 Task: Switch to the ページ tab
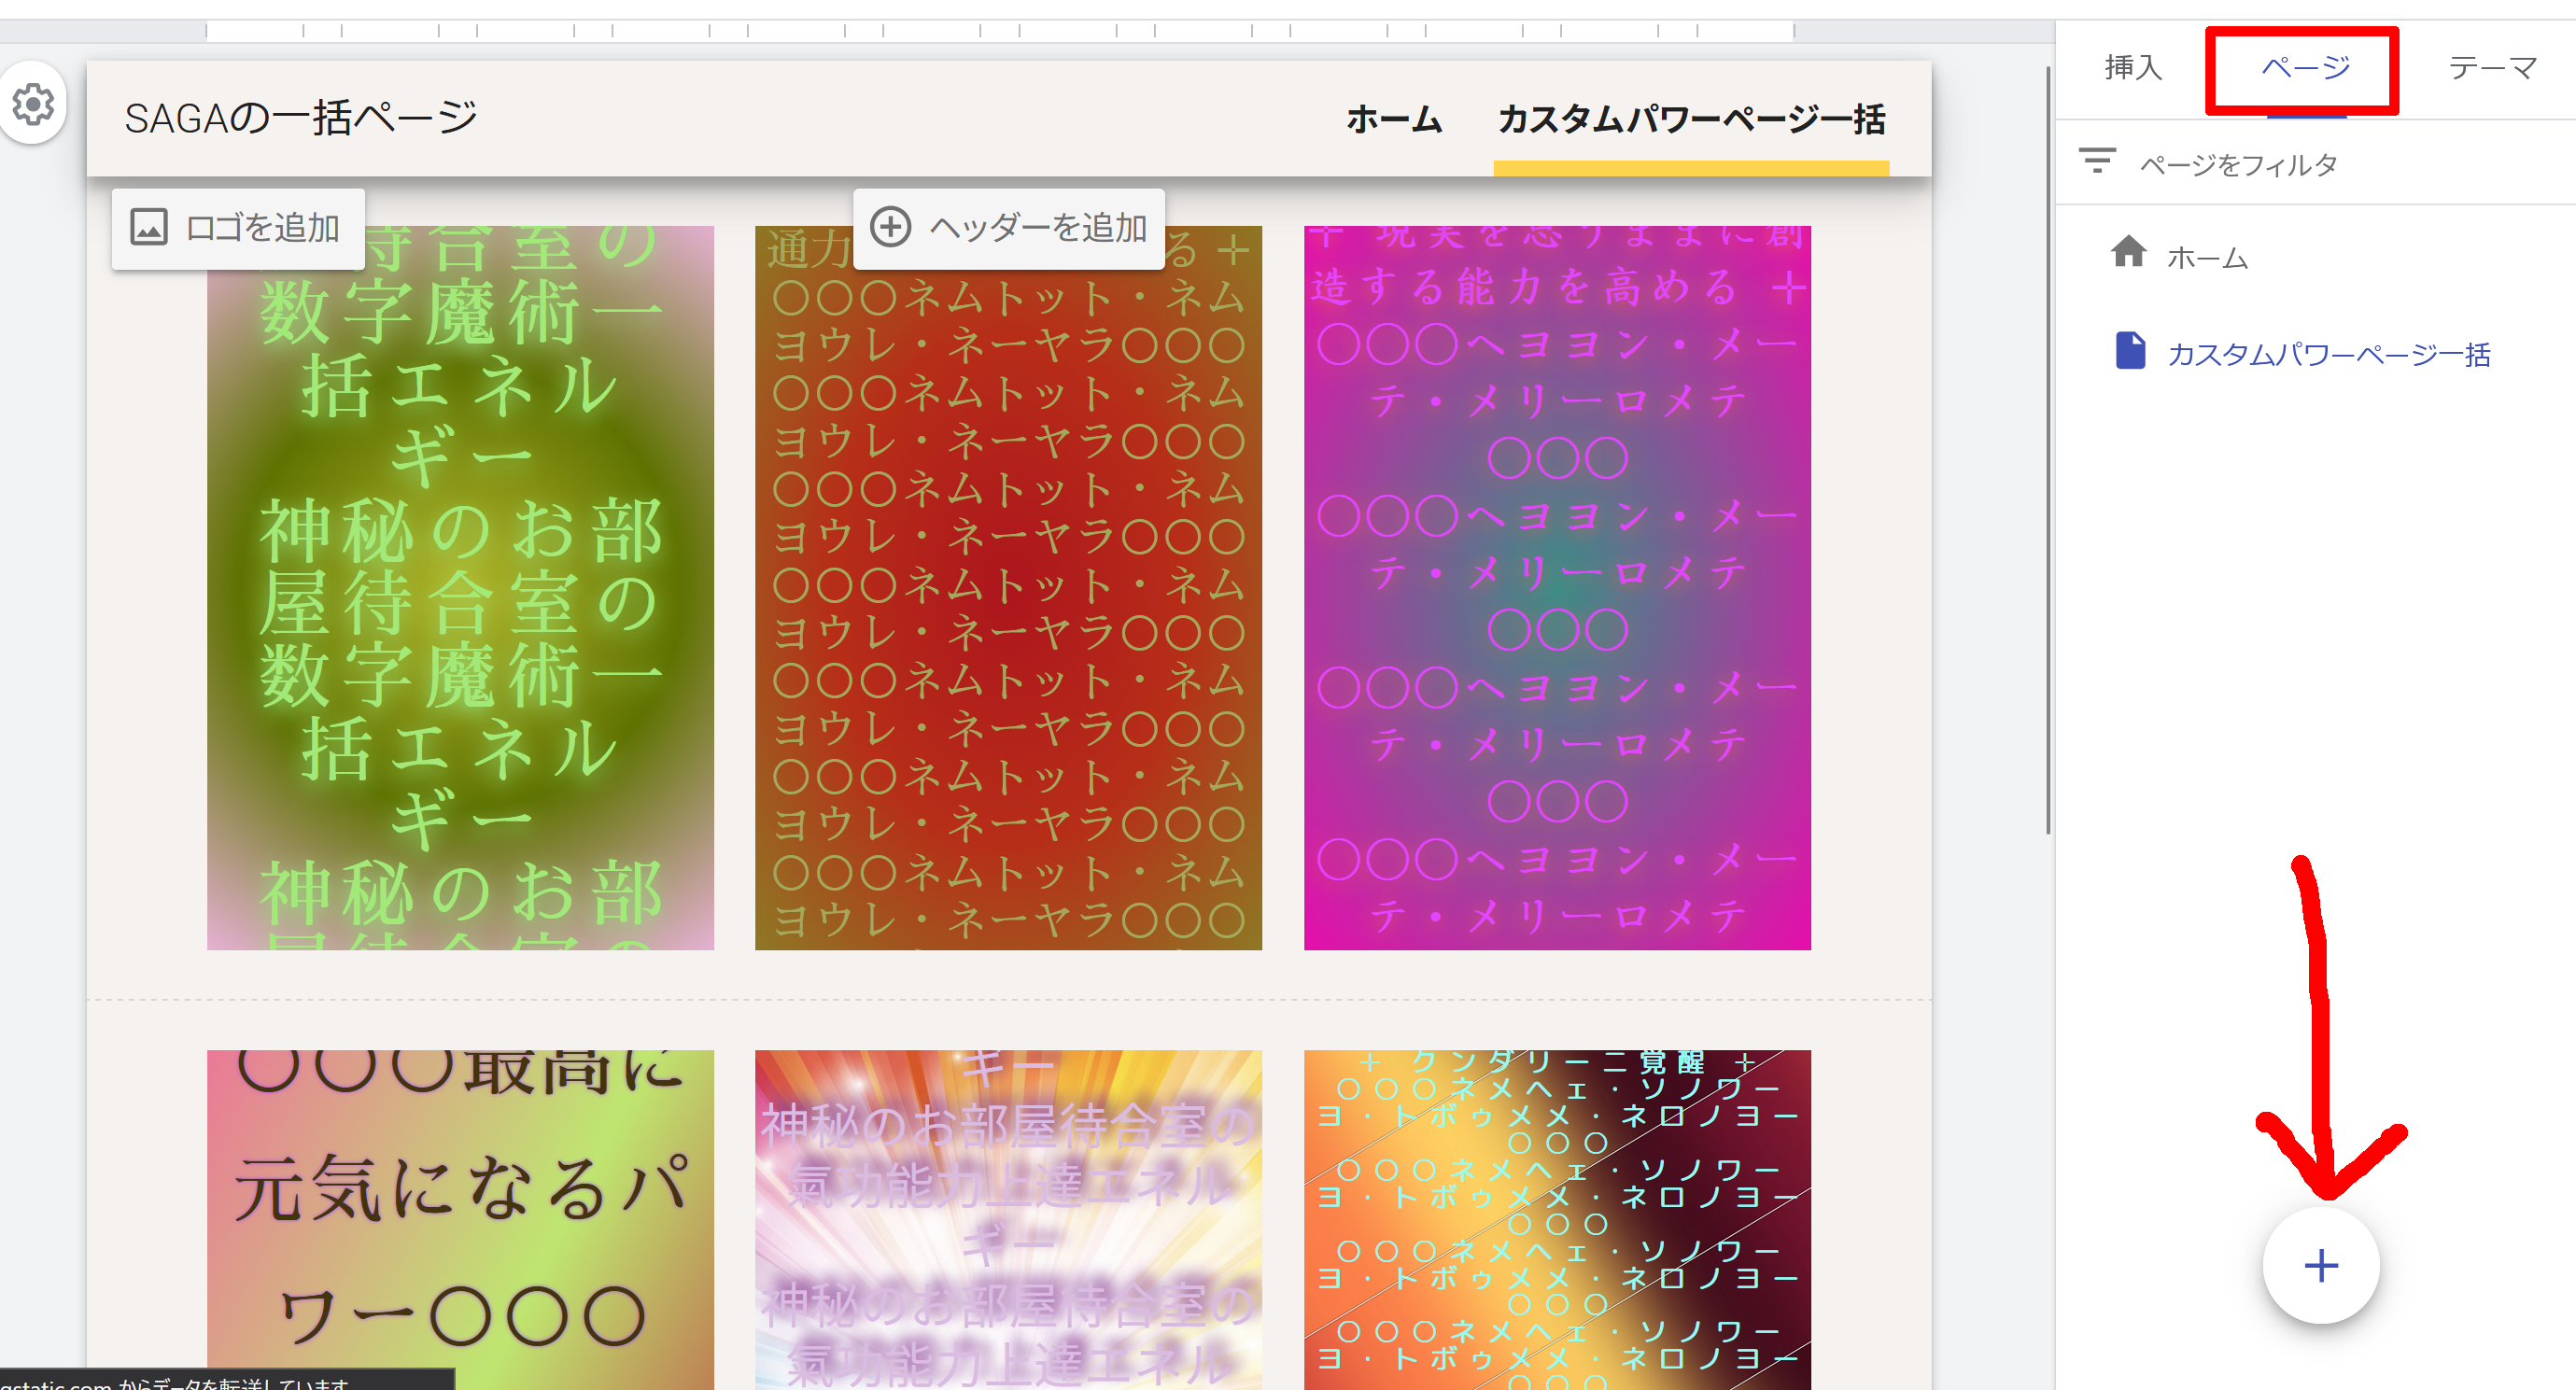(2305, 68)
